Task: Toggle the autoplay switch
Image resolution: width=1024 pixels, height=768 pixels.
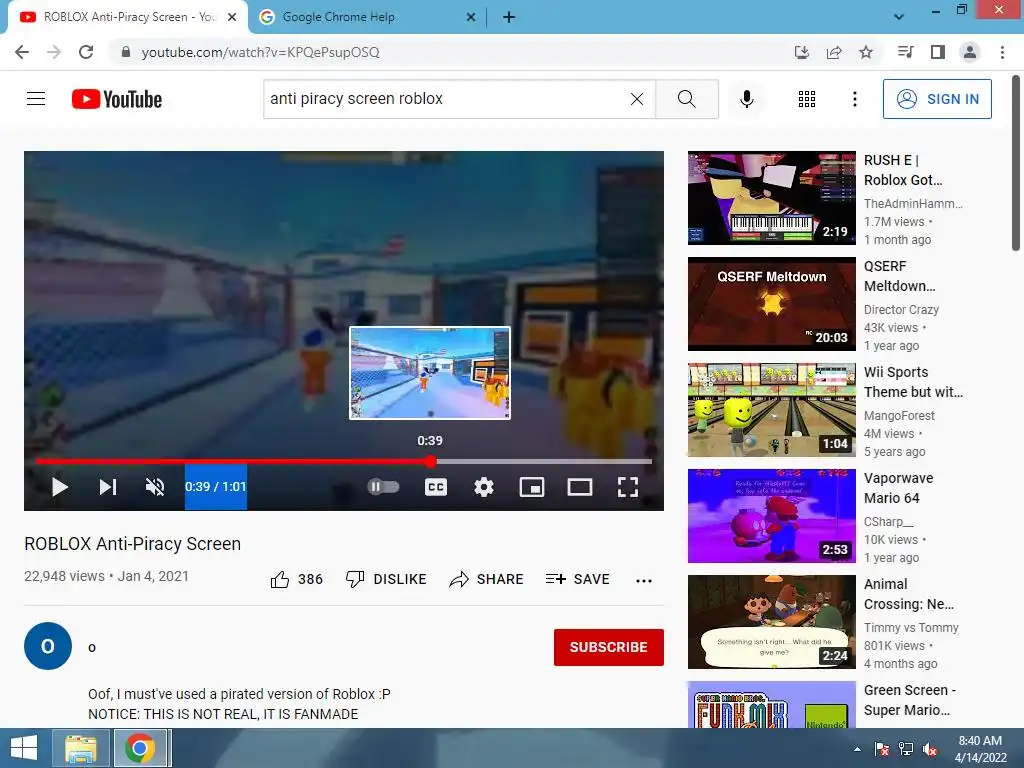Action: (383, 487)
